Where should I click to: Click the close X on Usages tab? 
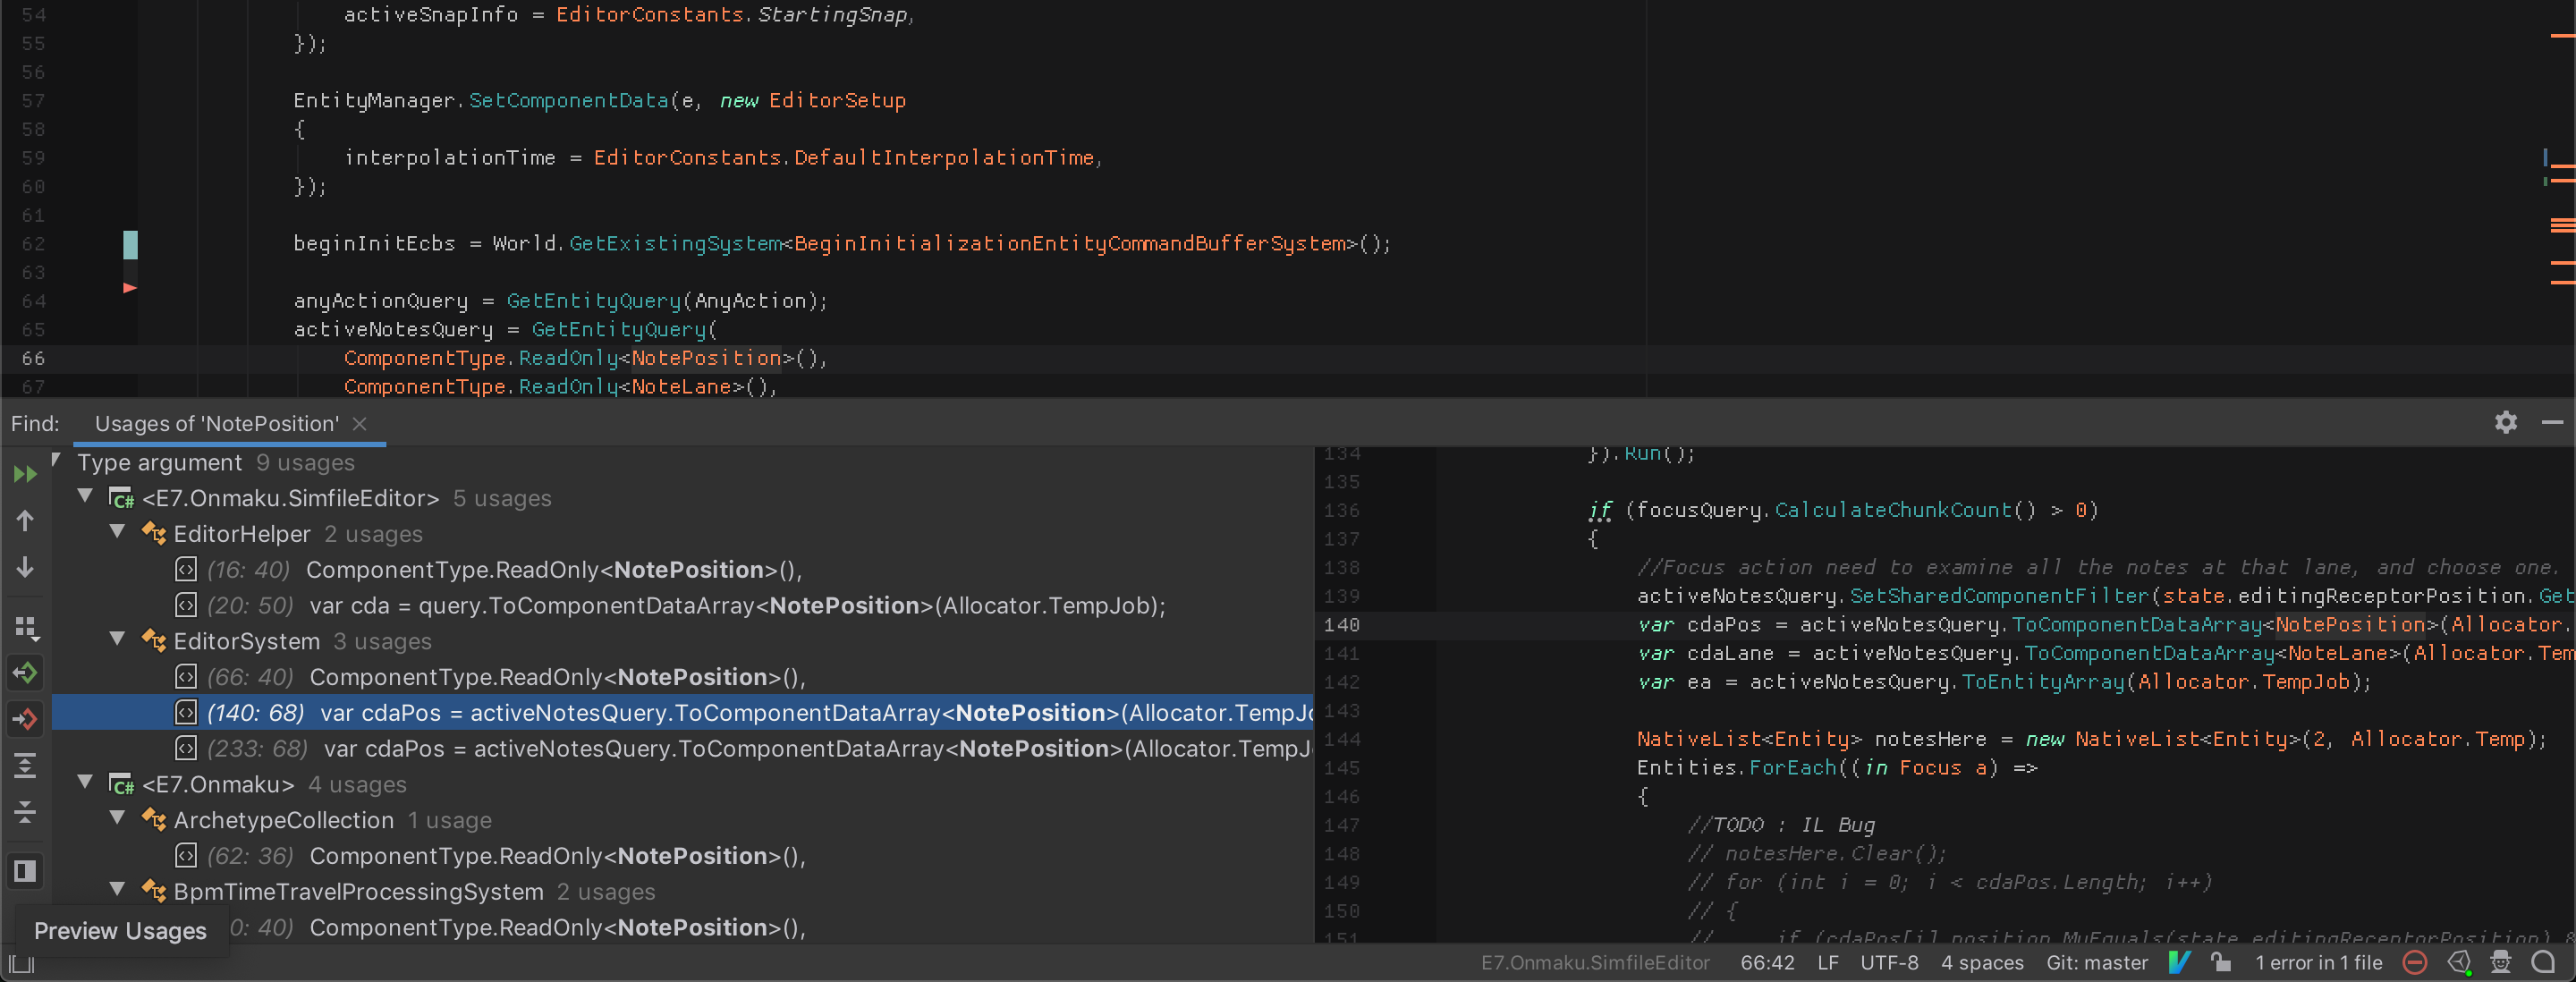coord(360,424)
